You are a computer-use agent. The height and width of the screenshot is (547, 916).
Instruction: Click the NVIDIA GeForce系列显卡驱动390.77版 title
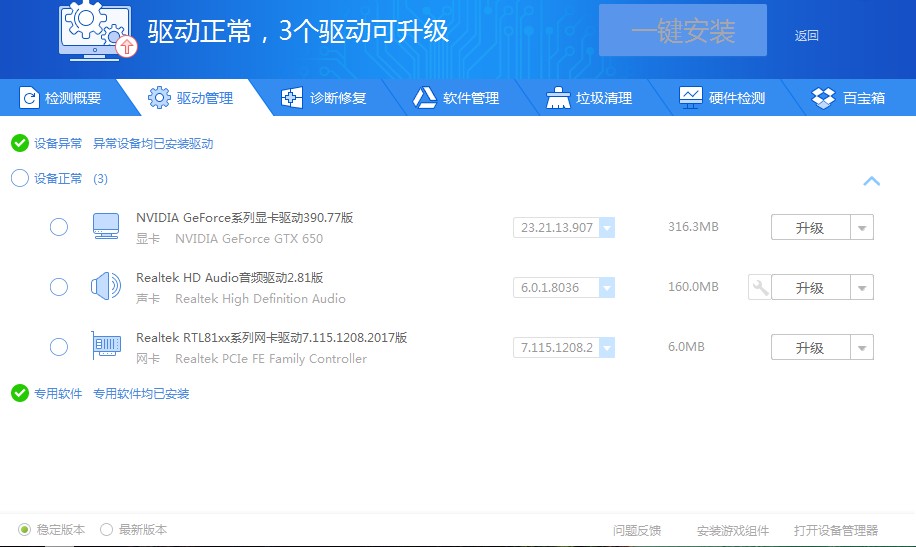[x=245, y=217]
